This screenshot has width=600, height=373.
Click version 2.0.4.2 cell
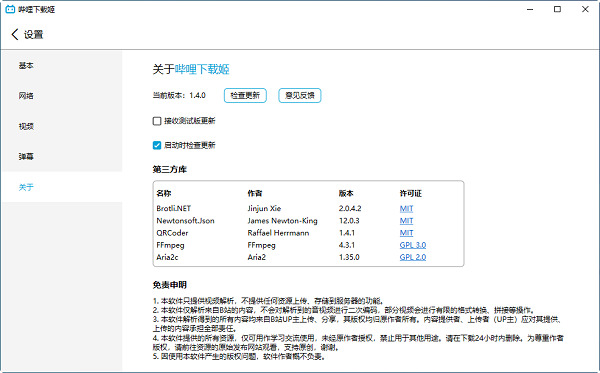pyautogui.click(x=350, y=208)
